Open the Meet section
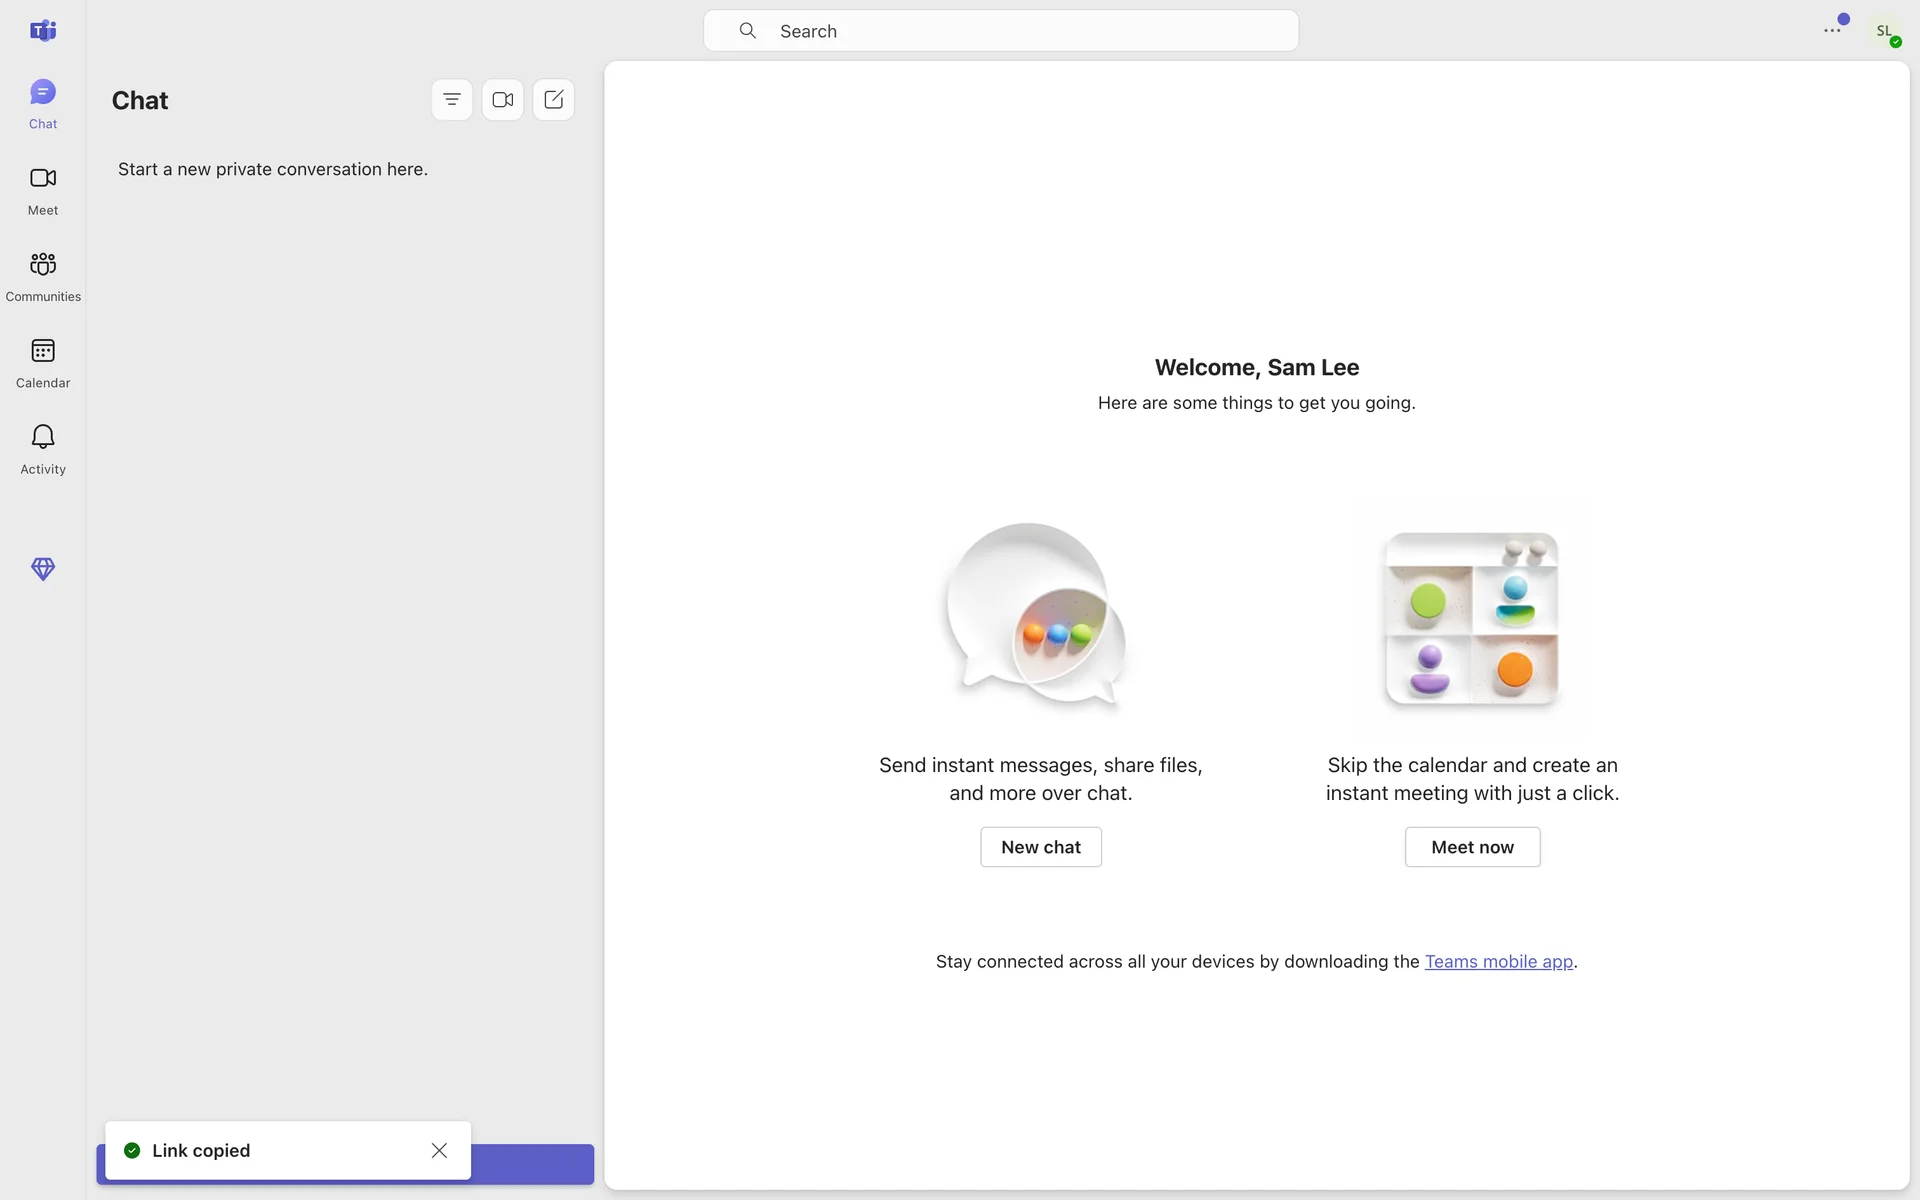 point(43,190)
